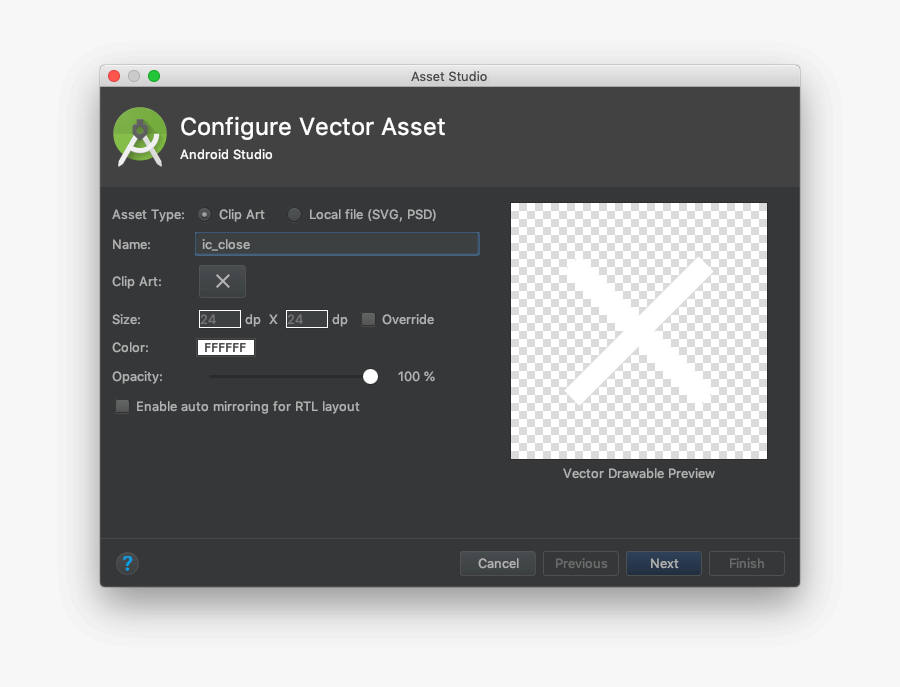Select the Clip Art asset type
900x687 pixels.
(204, 214)
